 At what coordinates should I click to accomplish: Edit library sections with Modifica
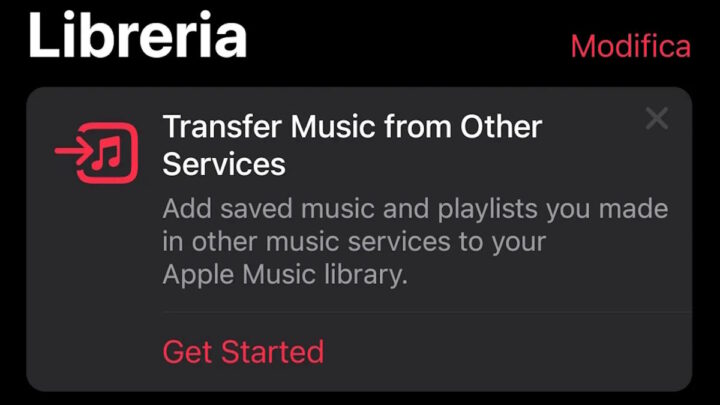coord(630,46)
